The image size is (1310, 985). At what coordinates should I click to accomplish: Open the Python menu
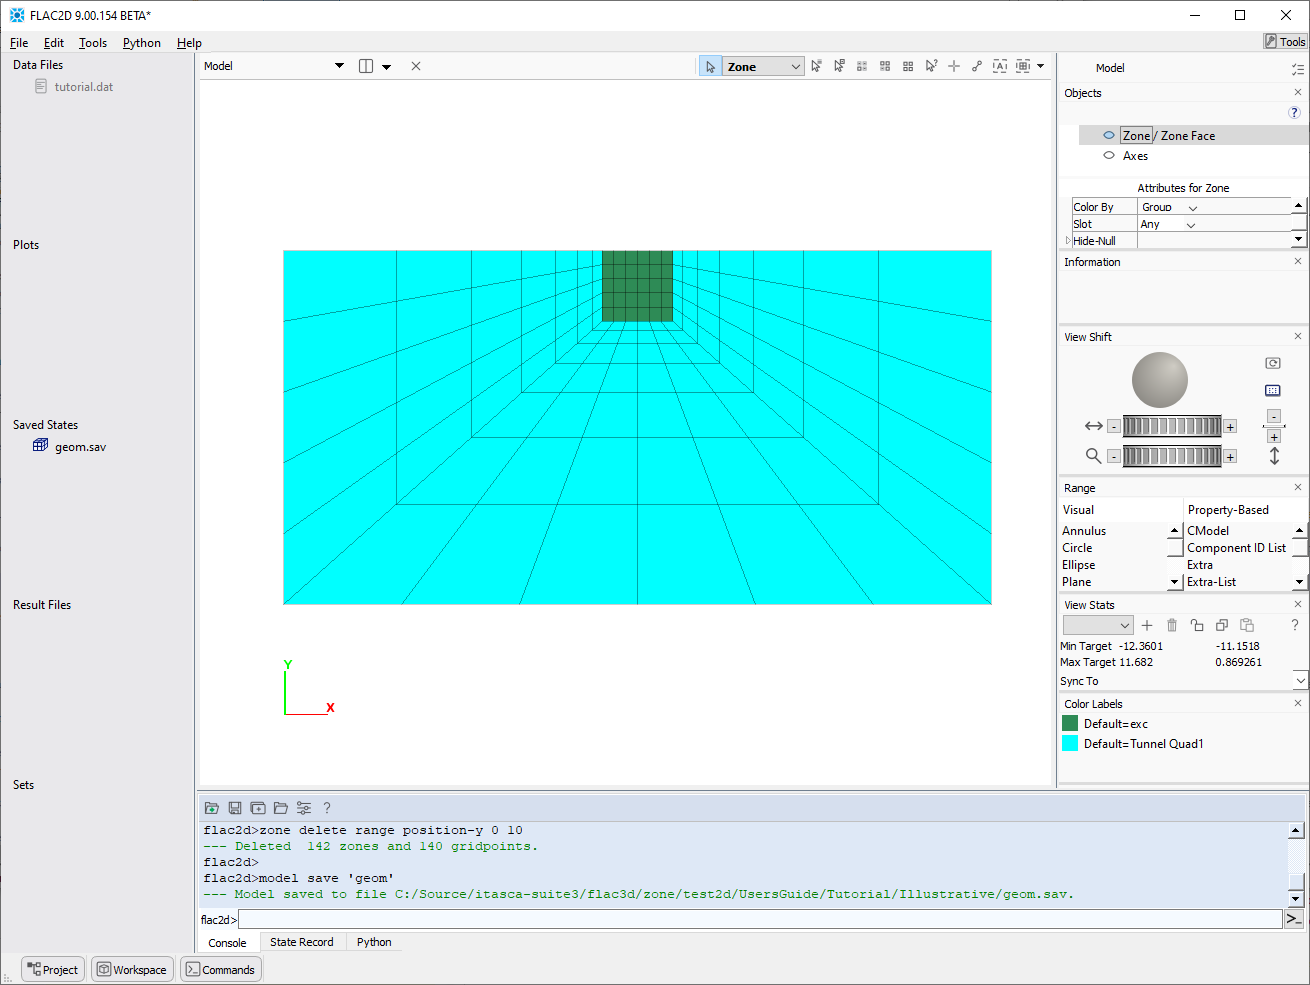pyautogui.click(x=141, y=43)
